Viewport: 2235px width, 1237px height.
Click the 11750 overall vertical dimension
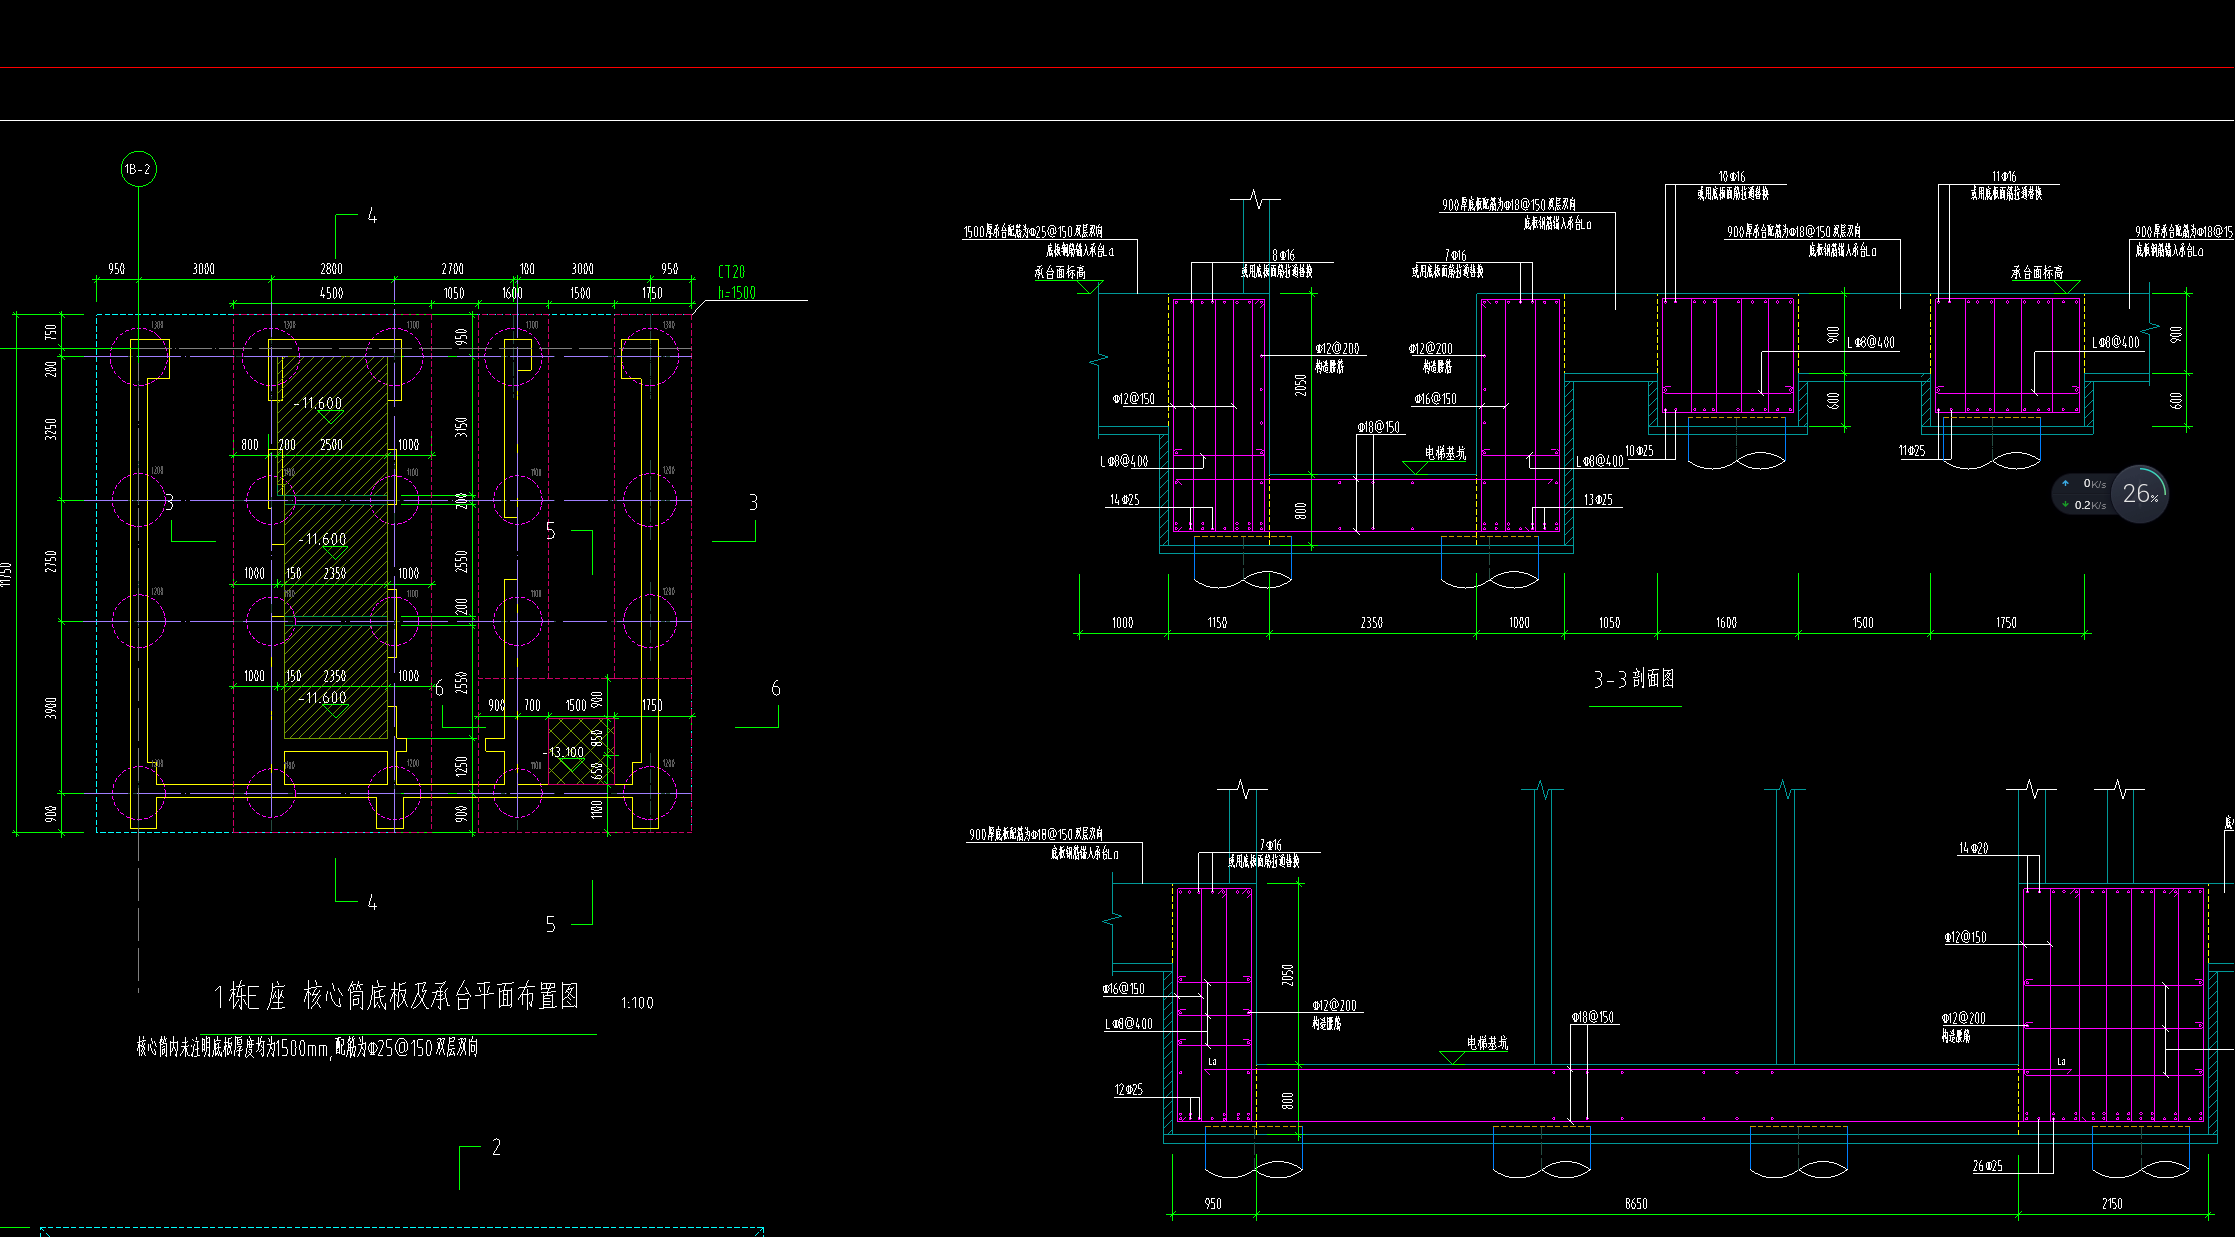[x=7, y=574]
